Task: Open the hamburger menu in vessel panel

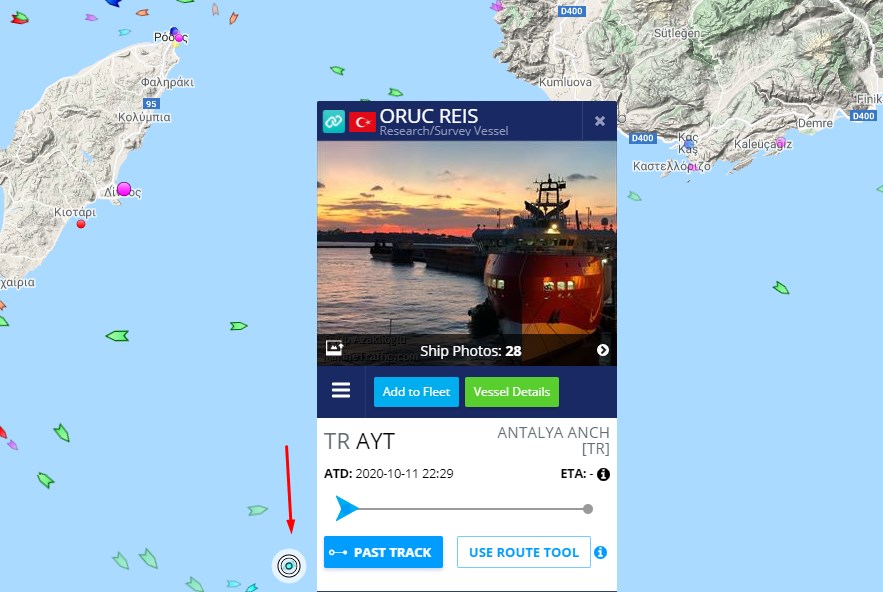Action: [x=341, y=390]
